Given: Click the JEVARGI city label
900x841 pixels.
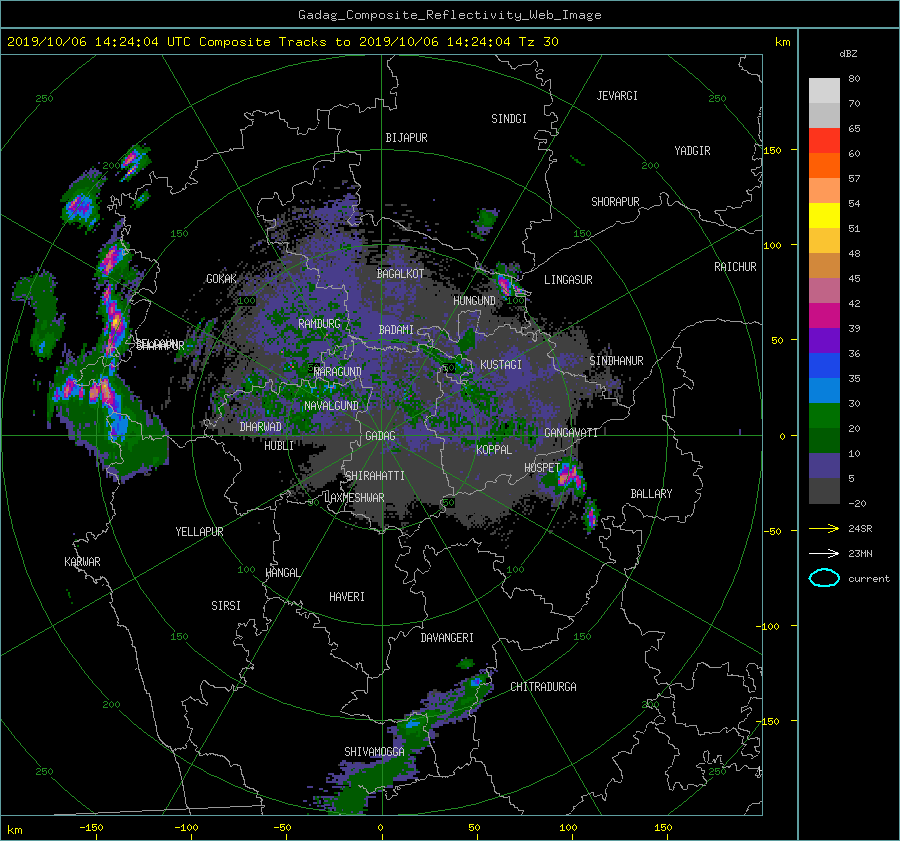Looking at the screenshot, I should [617, 96].
